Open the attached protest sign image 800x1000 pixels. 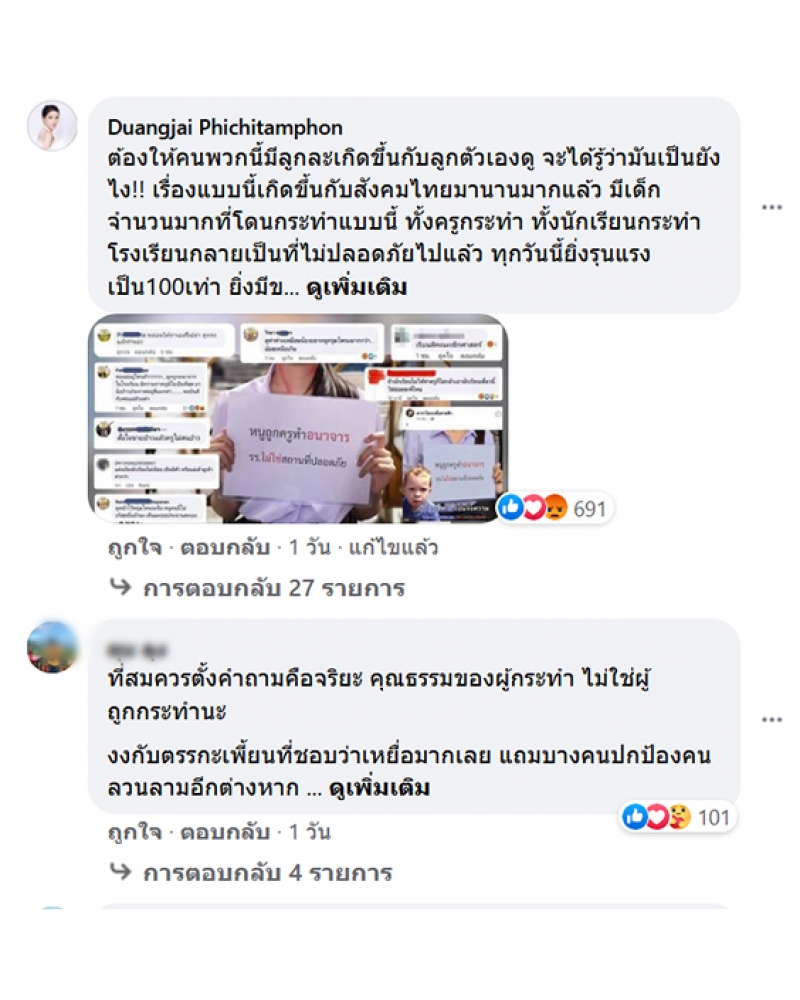[x=297, y=418]
